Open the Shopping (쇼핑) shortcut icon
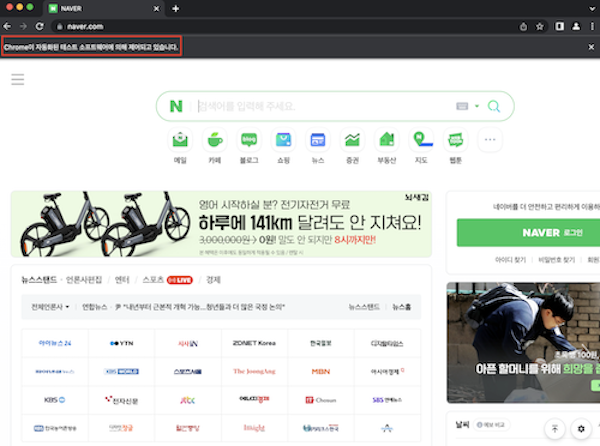Screen dimensions: 600x446 click(x=284, y=140)
